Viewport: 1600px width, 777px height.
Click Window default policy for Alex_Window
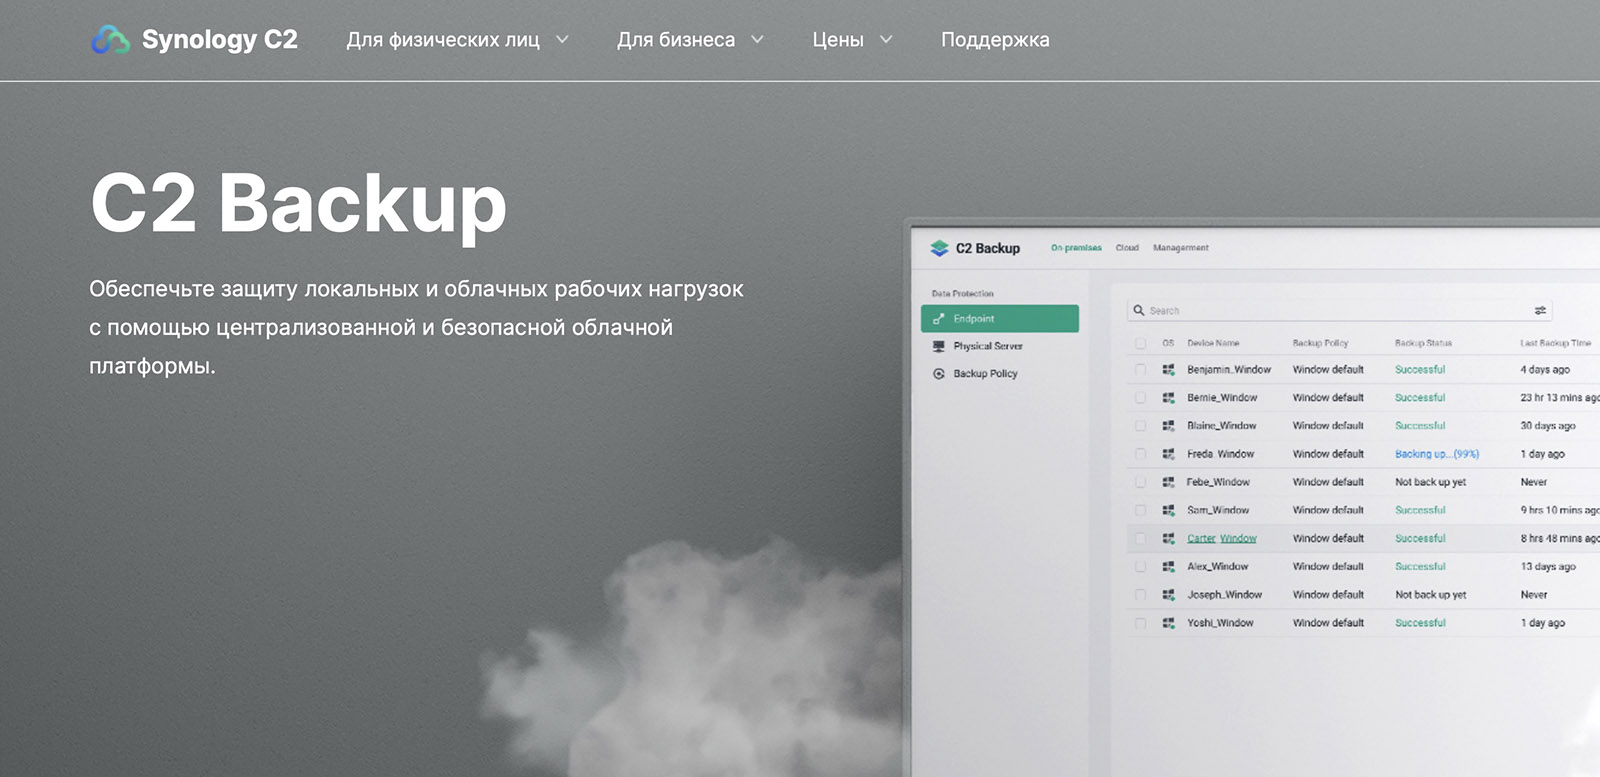(x=1328, y=567)
